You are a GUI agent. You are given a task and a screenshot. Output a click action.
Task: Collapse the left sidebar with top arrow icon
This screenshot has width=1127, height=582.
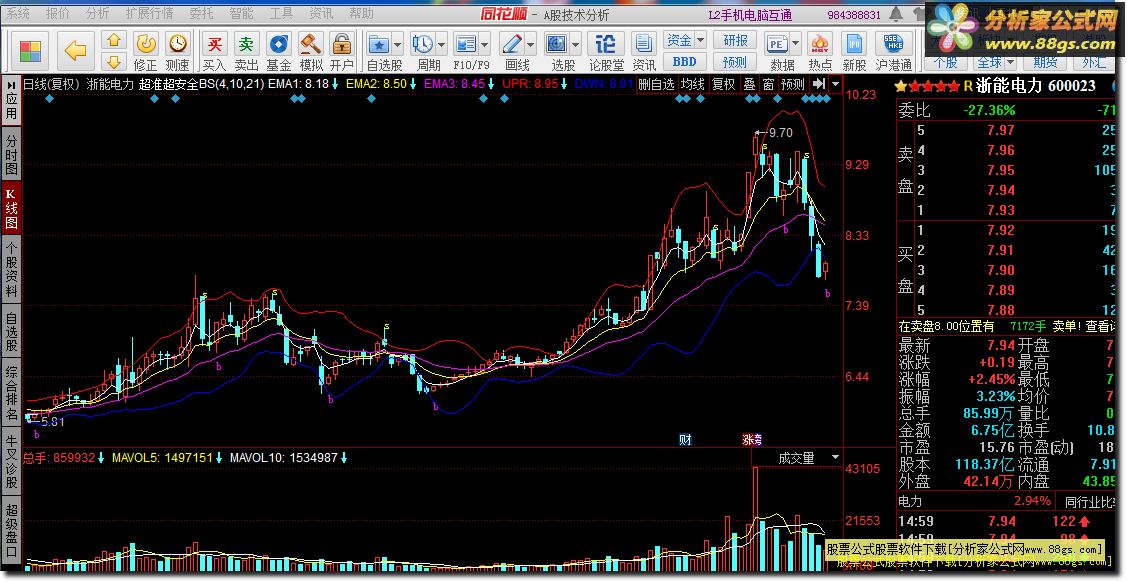[x=10, y=84]
